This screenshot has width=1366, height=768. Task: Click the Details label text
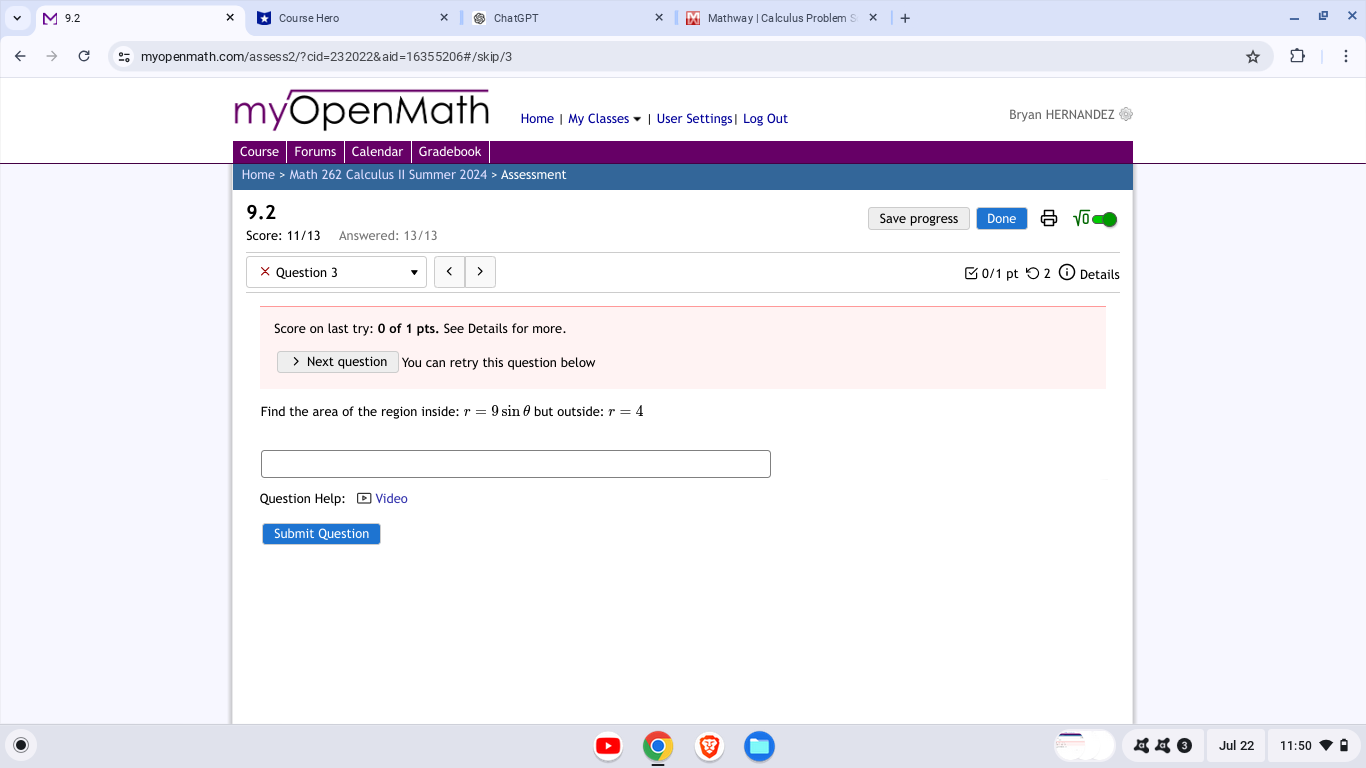pyautogui.click(x=1099, y=274)
